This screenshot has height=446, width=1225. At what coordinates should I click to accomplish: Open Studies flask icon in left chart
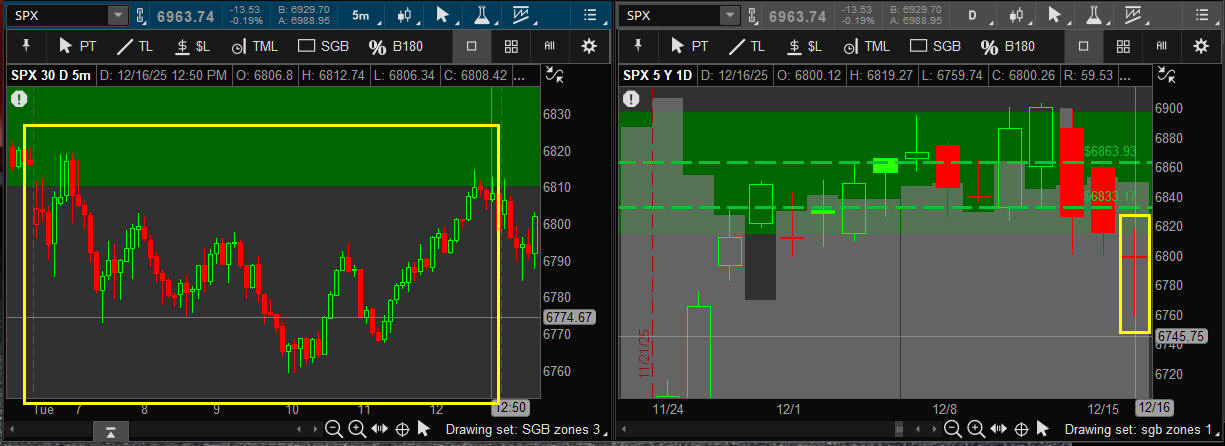482,15
